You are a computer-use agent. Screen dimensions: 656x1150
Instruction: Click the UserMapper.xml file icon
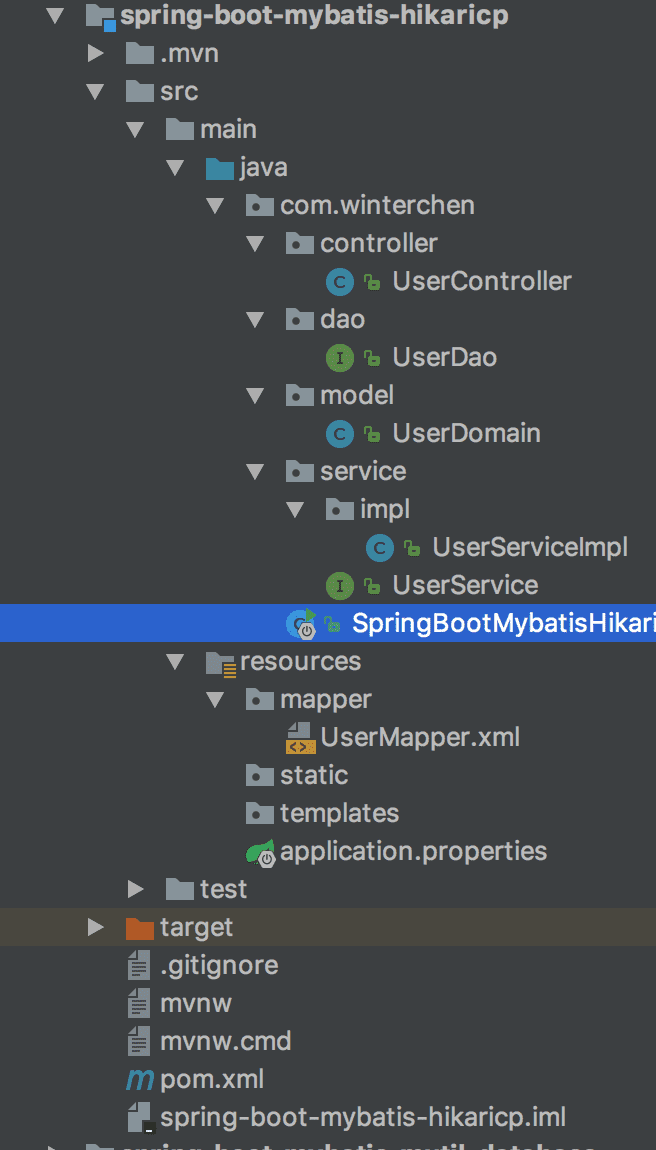(x=300, y=738)
